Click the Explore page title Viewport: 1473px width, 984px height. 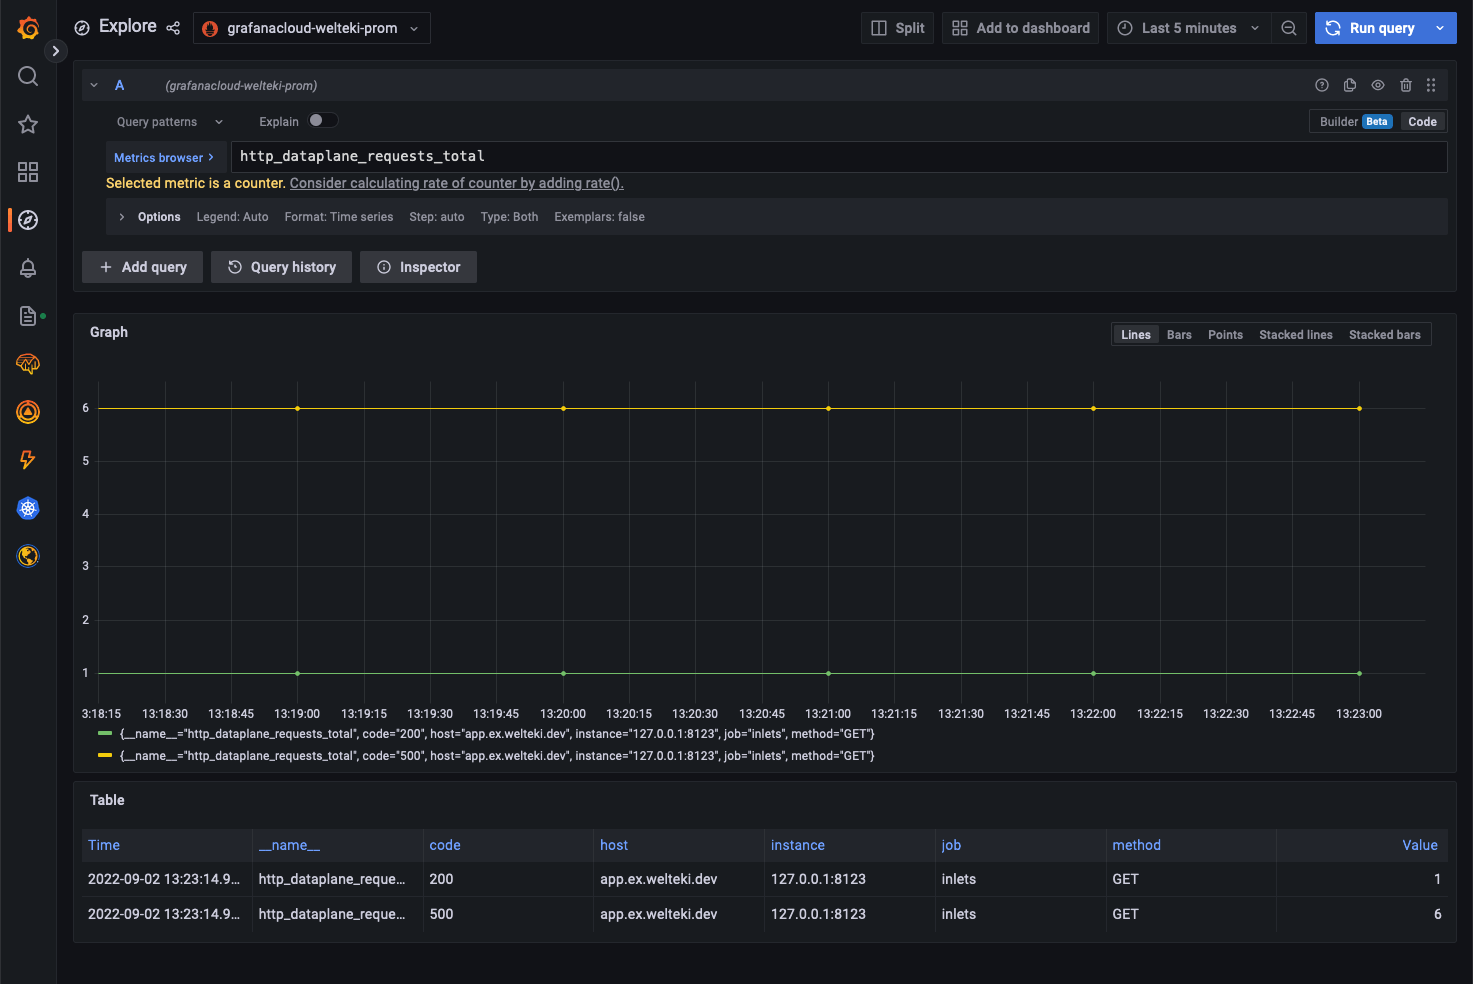pyautogui.click(x=128, y=26)
